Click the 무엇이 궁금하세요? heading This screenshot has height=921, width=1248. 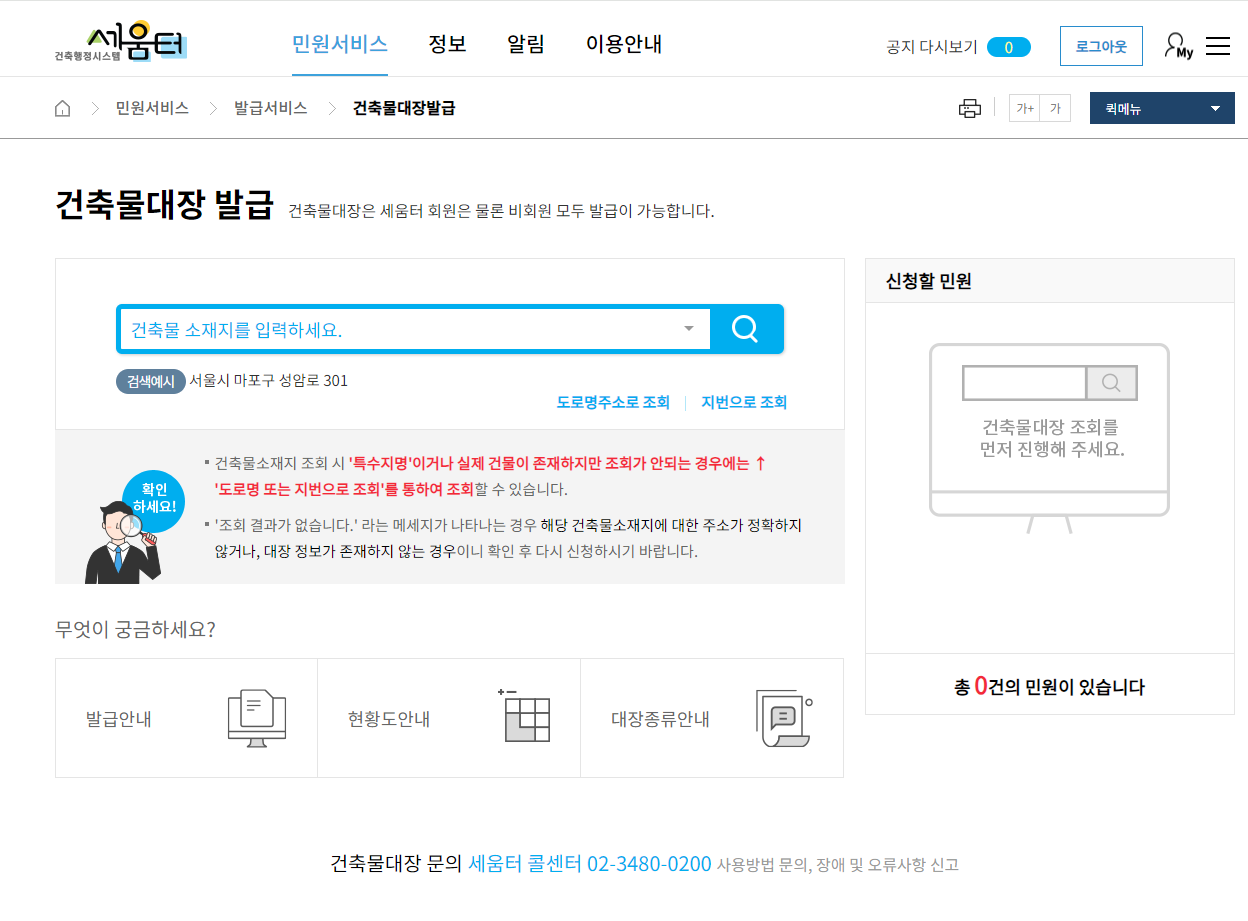[136, 629]
